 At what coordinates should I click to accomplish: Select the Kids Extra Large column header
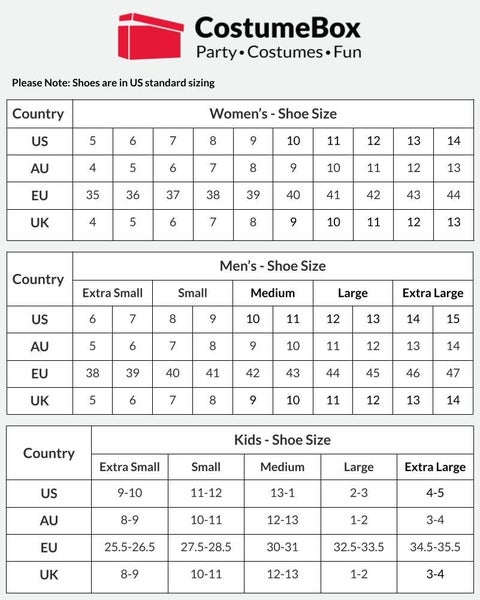[x=435, y=467]
